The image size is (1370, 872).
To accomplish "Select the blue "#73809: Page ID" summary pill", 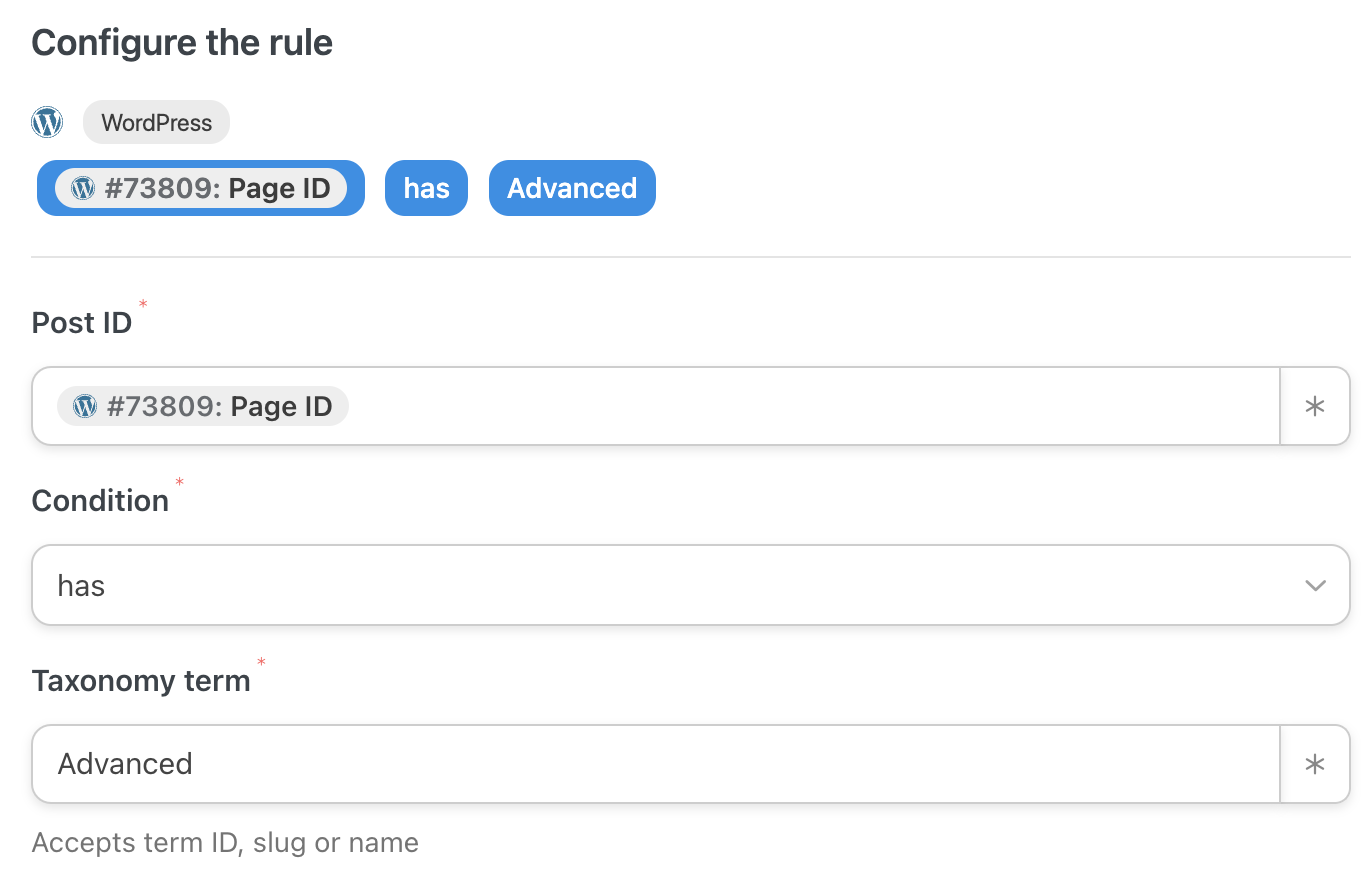I will [x=201, y=188].
